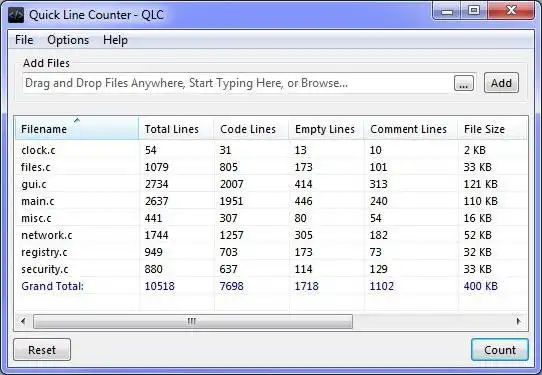Click main.c empty lines value 446
Viewport: 542px width, 375px height.
pos(303,201)
